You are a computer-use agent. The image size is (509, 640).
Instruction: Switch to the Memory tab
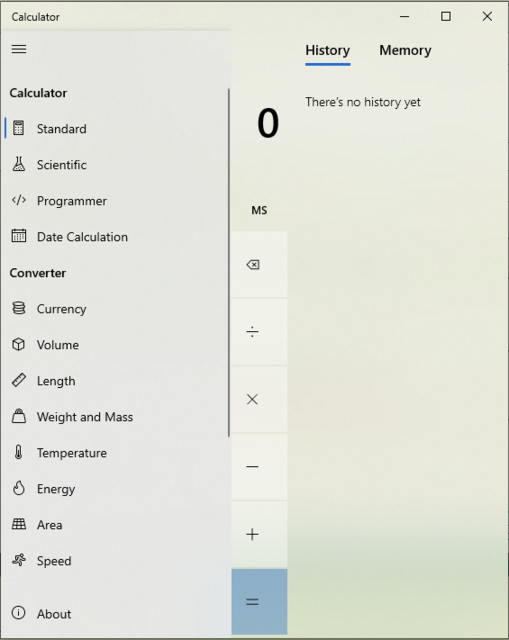coord(405,51)
